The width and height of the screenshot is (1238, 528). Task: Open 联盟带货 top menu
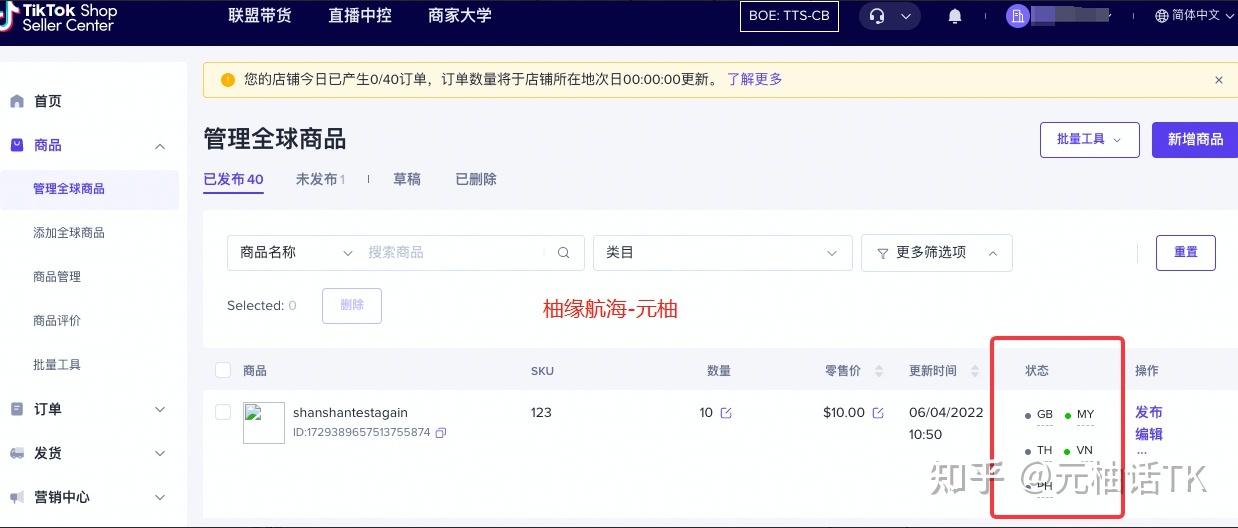(x=259, y=16)
